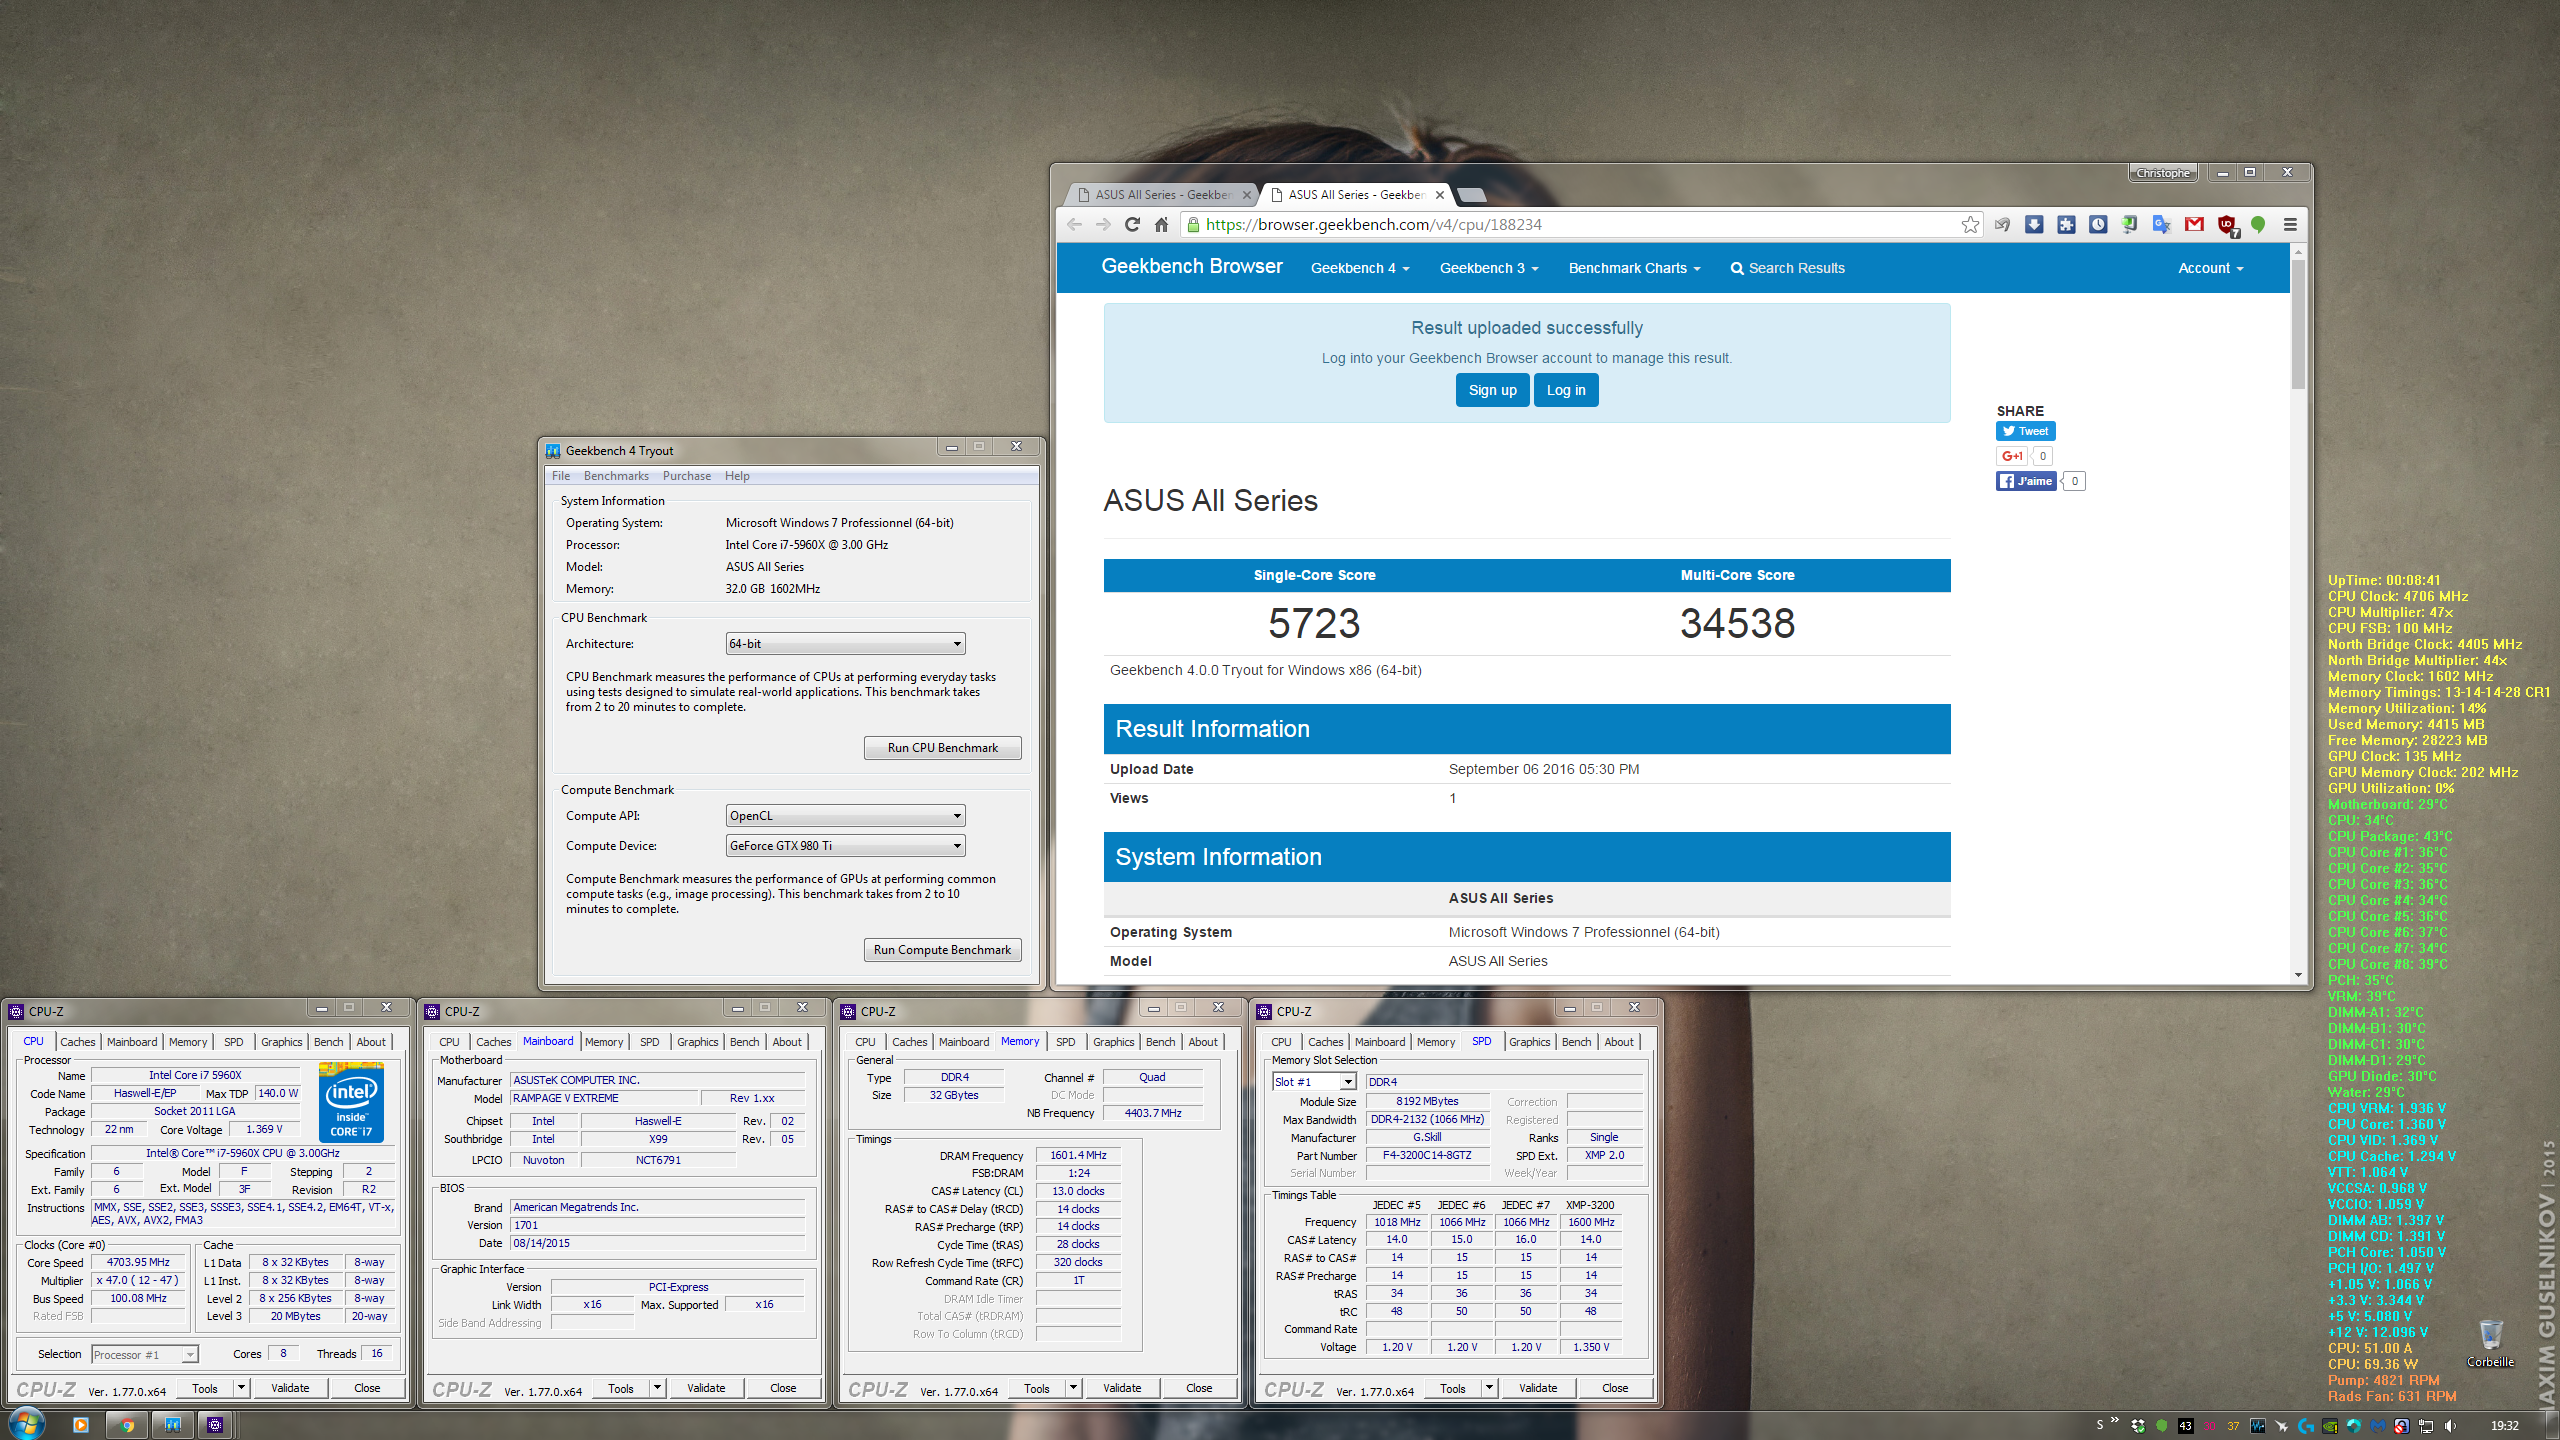This screenshot has height=1440, width=2560.
Task: Expand the Account dropdown
Action: click(2210, 268)
